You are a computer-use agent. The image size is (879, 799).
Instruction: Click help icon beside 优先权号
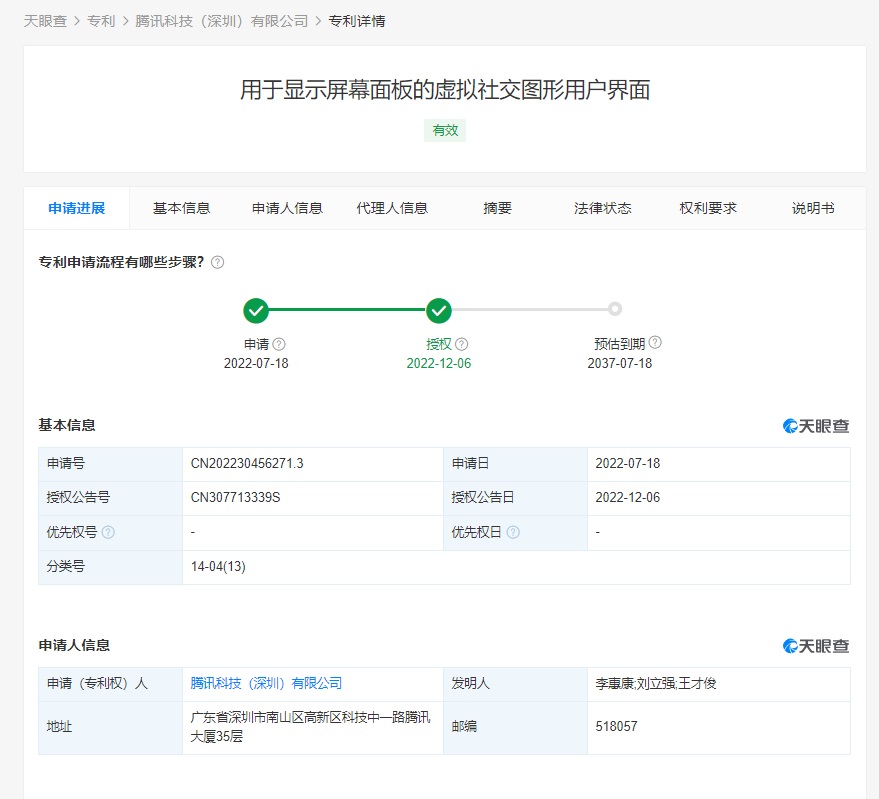click(x=108, y=532)
